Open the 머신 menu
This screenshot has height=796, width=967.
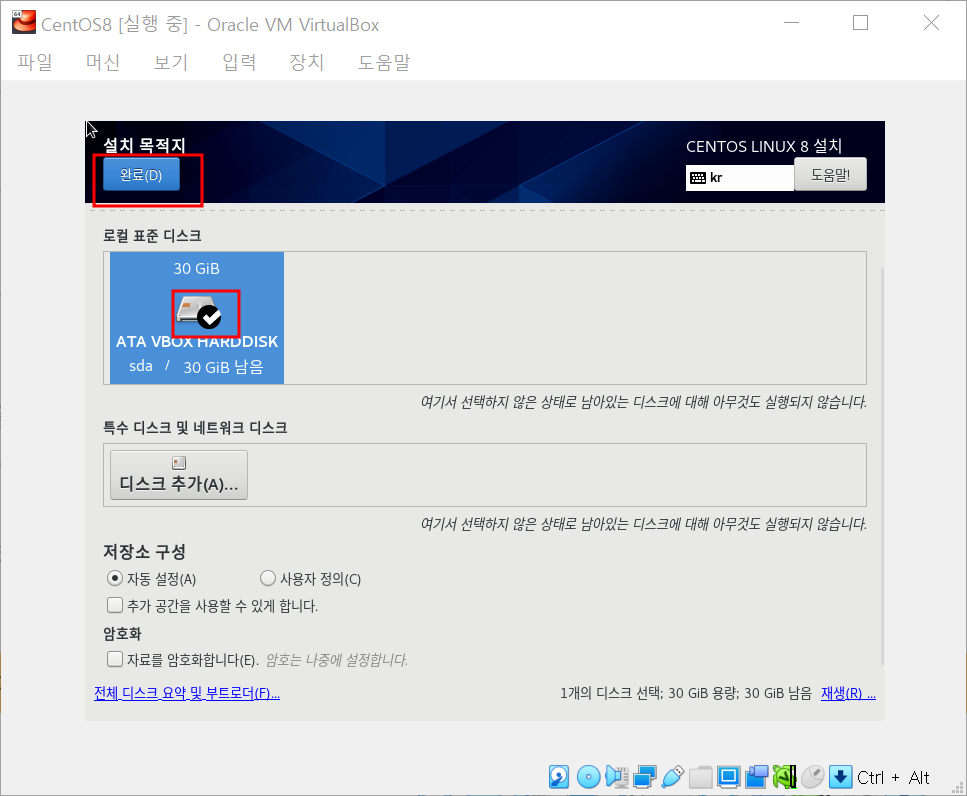102,62
